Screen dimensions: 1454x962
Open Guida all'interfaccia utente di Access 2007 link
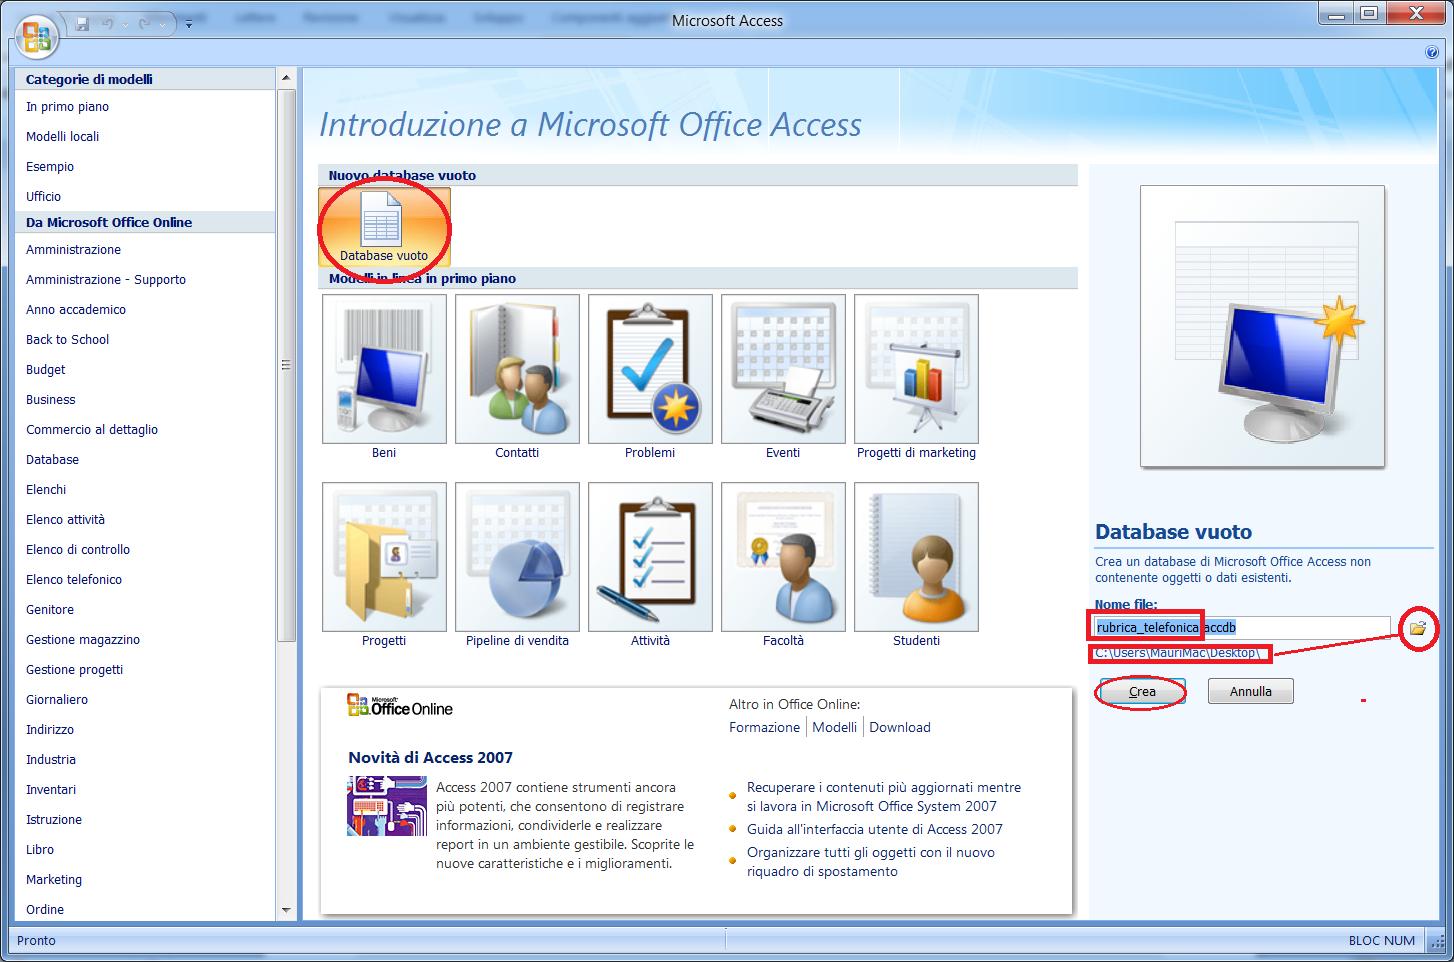[x=875, y=829]
